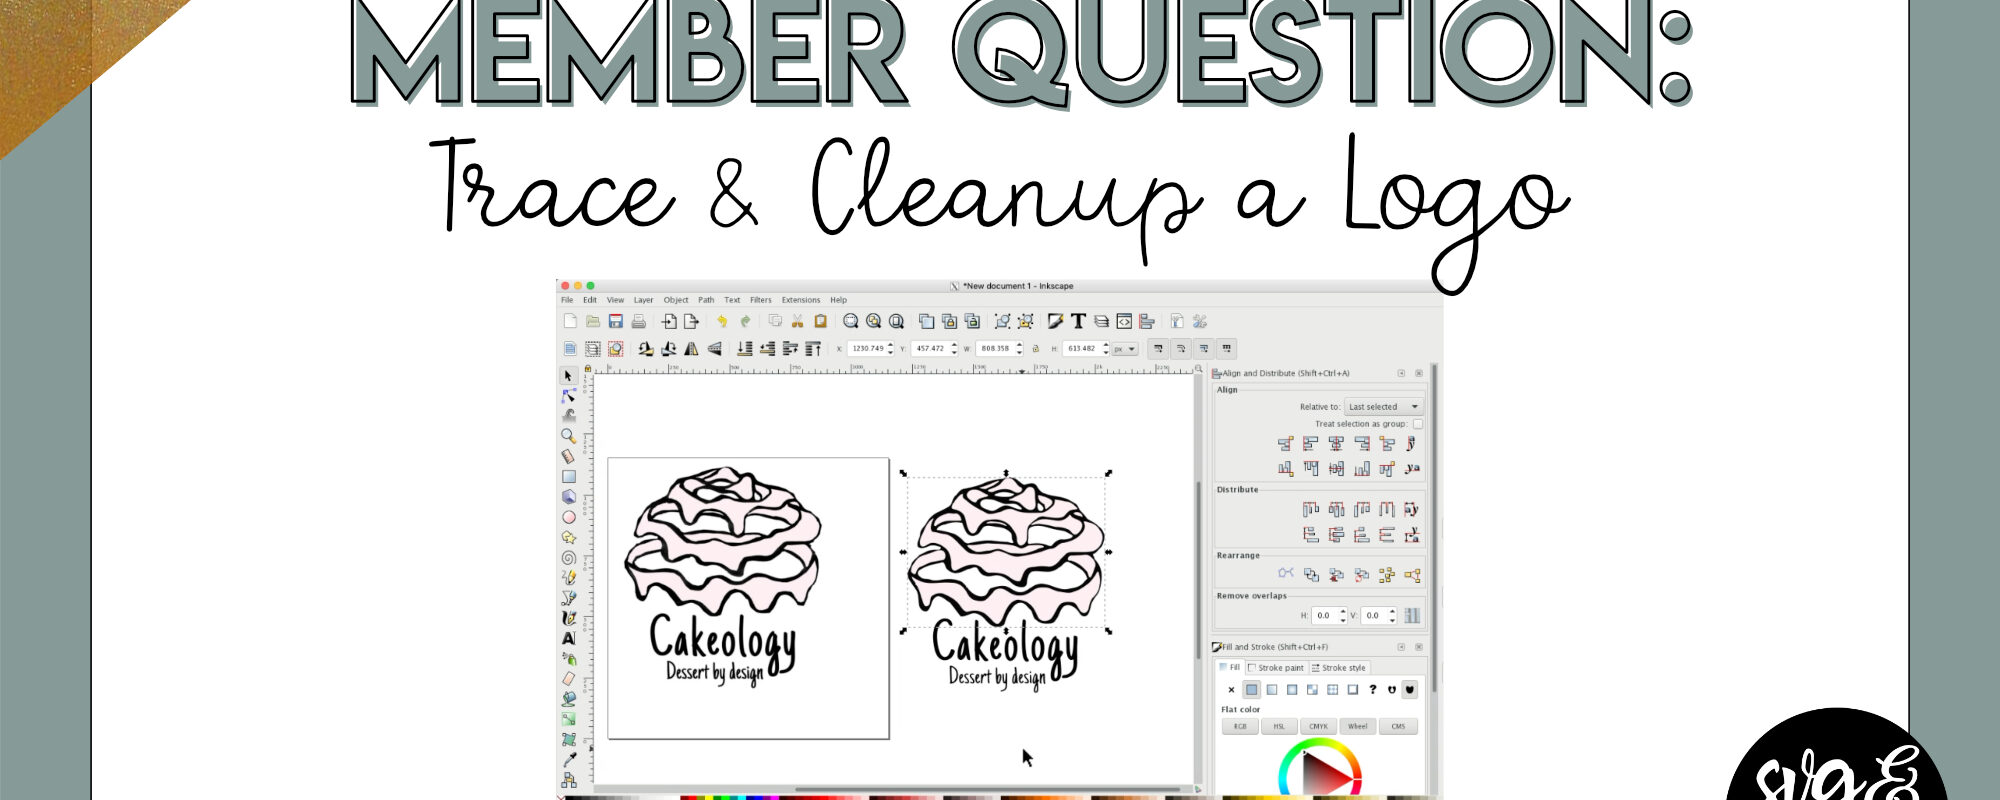2000x800 pixels.
Task: Click the Paste clipboard icon
Action: [x=820, y=321]
